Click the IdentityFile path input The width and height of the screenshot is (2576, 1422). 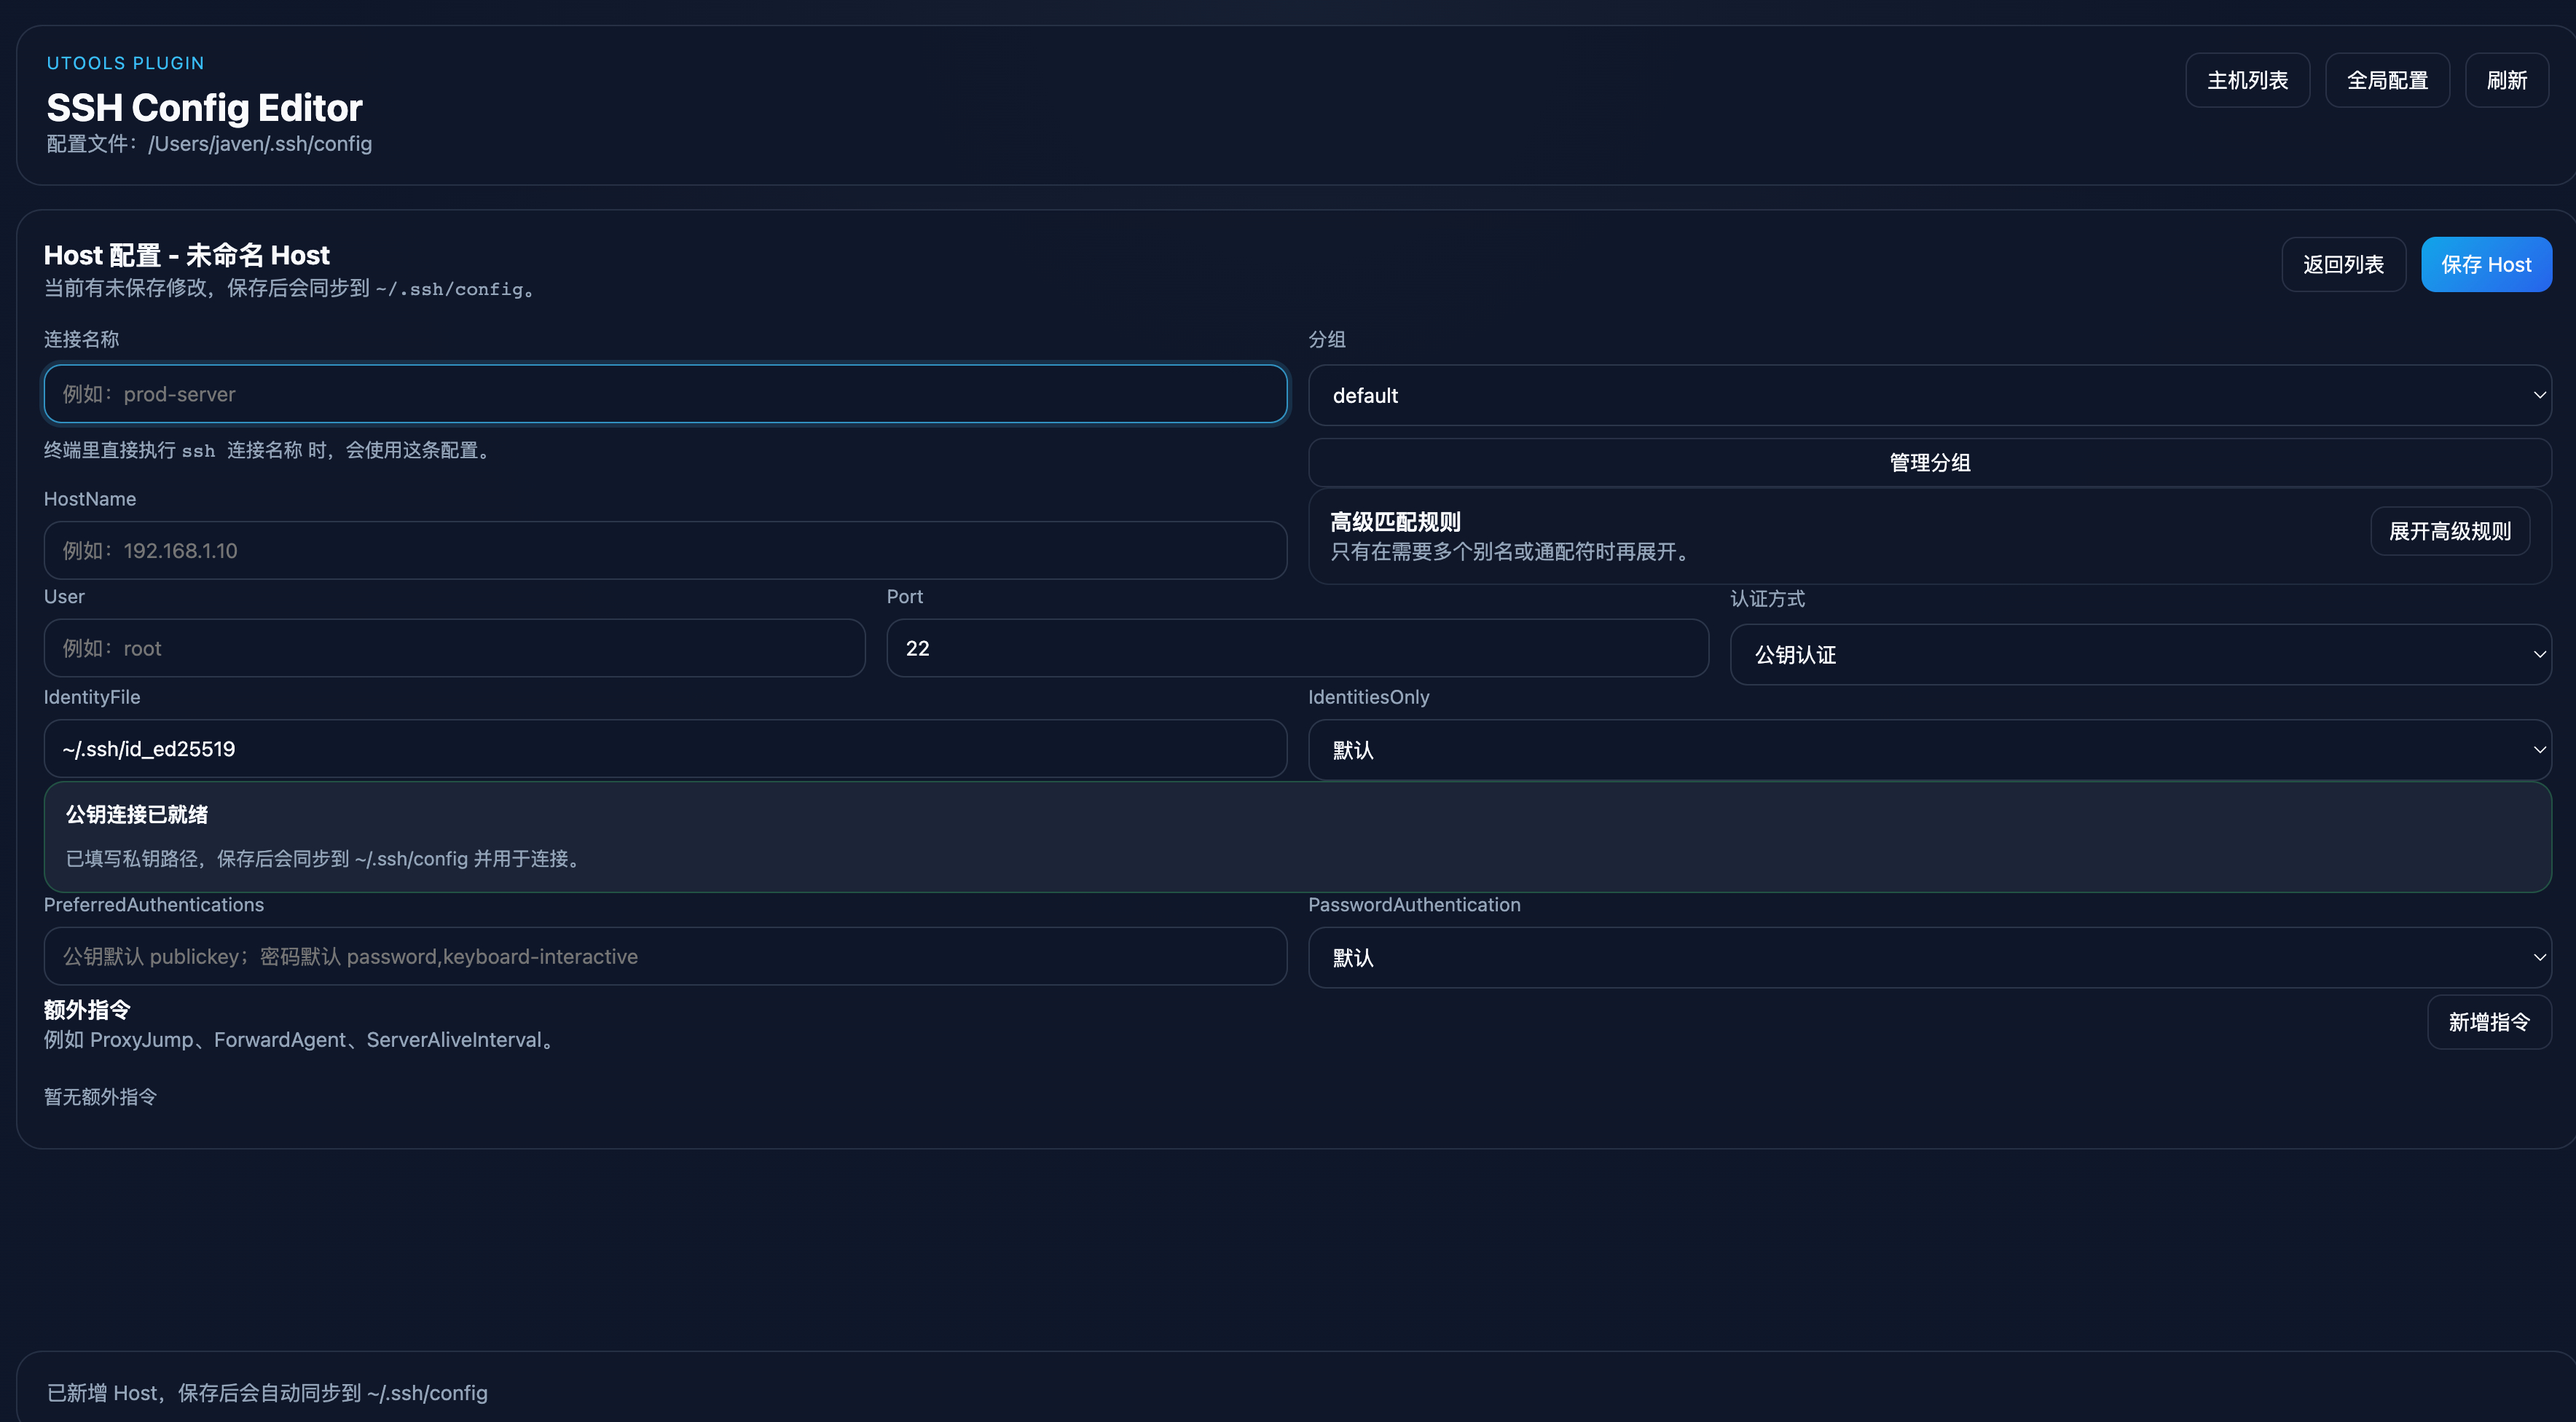pos(665,749)
